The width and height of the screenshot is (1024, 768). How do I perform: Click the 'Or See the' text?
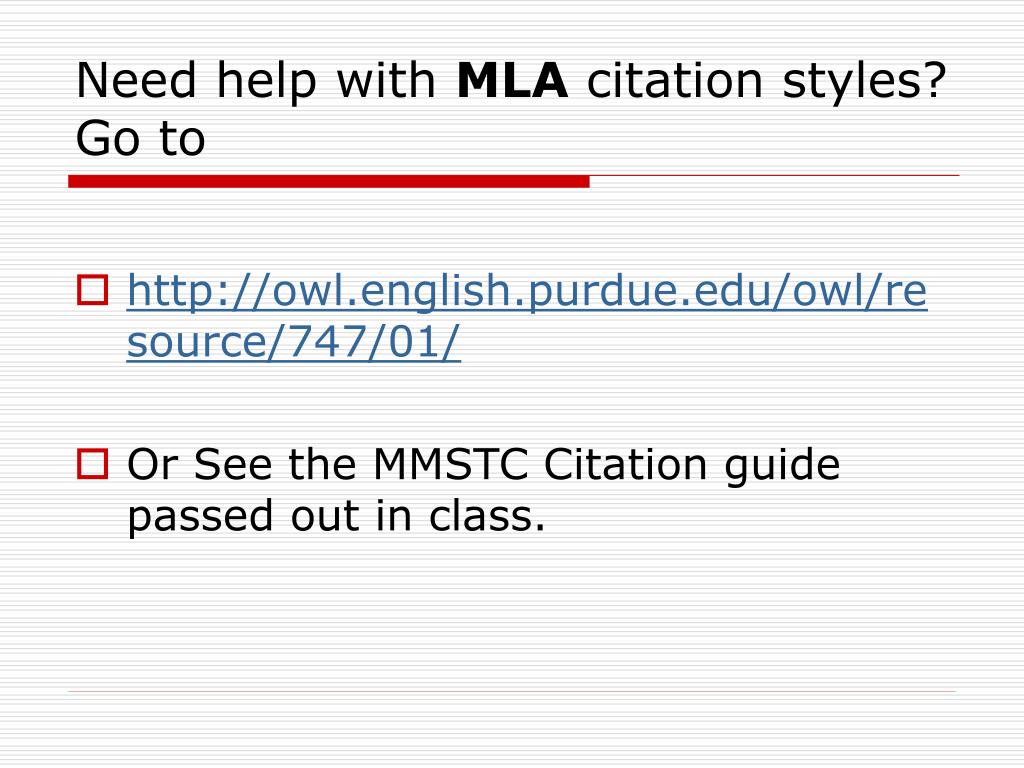tap(242, 464)
